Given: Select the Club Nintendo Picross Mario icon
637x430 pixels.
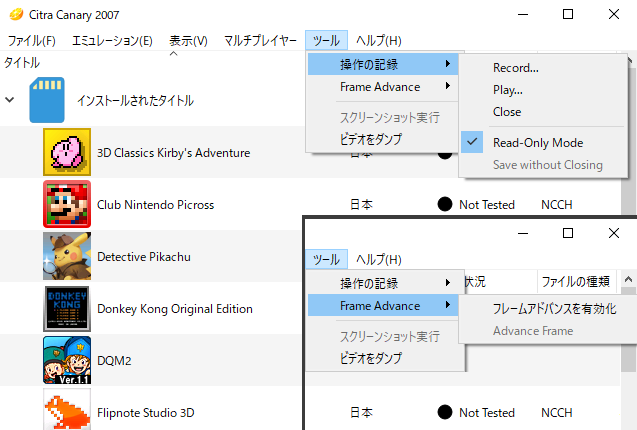Looking at the screenshot, I should 67,204.
